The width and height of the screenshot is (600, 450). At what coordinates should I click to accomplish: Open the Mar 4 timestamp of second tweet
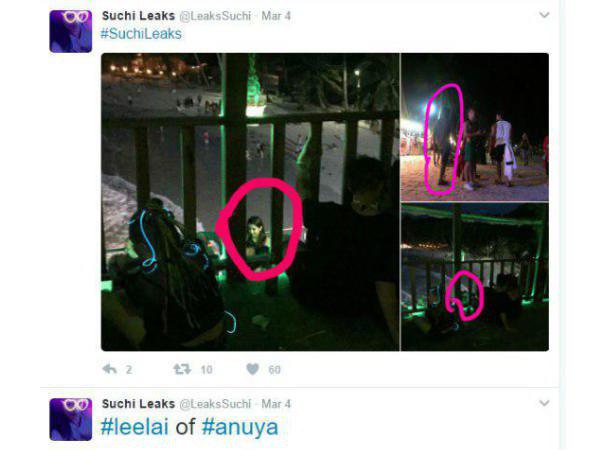pyautogui.click(x=276, y=404)
